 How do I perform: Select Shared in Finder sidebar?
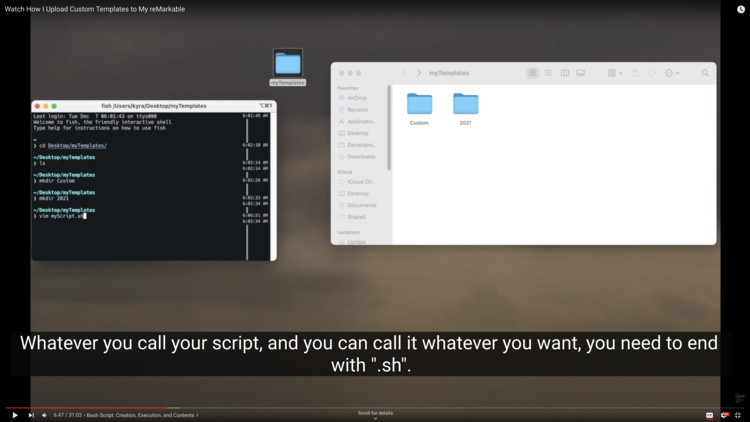pos(356,217)
